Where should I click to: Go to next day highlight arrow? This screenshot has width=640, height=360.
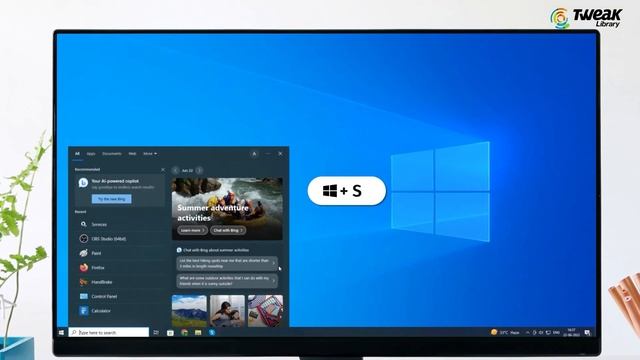[x=199, y=170]
